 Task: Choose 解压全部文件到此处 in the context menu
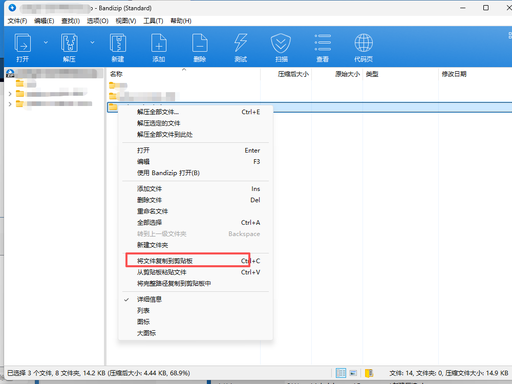[x=196, y=135]
